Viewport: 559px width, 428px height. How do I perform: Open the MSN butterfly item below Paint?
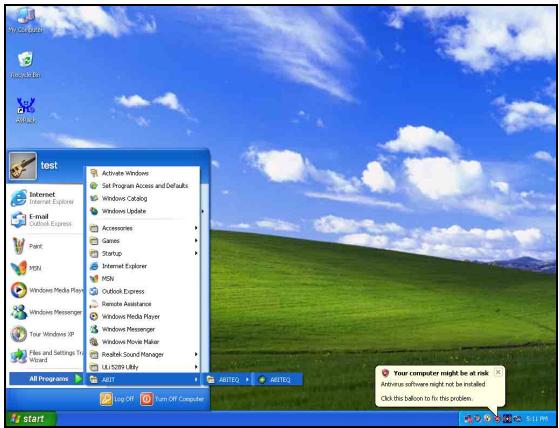(x=45, y=268)
